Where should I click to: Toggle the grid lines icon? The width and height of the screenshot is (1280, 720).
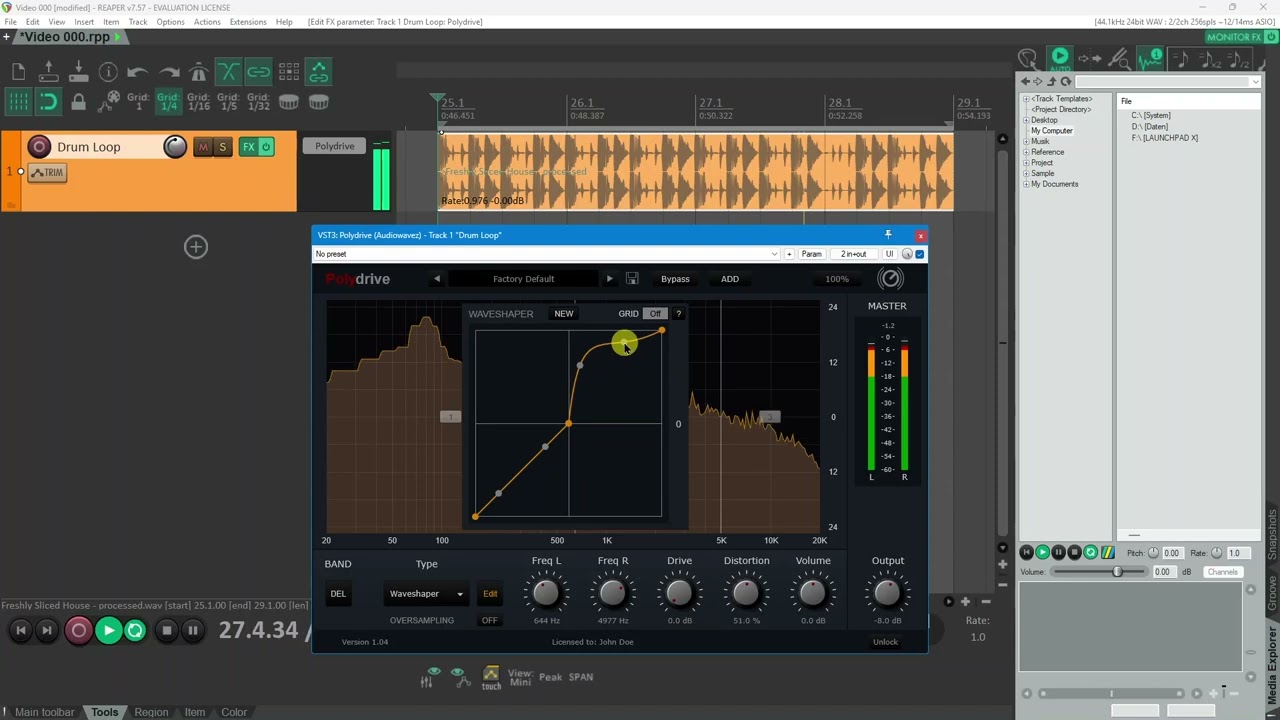[18, 101]
